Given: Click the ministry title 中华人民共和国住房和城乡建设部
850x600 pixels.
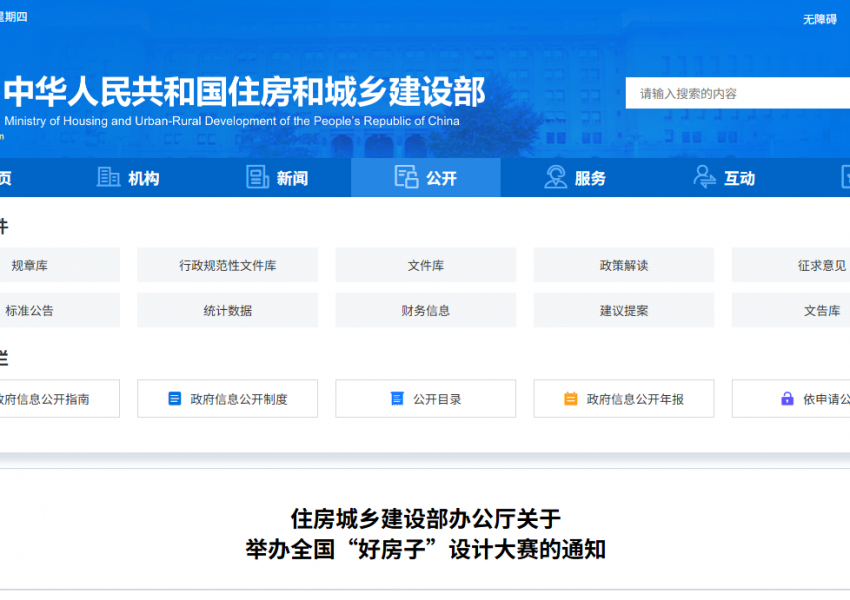Looking at the screenshot, I should pos(244,91).
